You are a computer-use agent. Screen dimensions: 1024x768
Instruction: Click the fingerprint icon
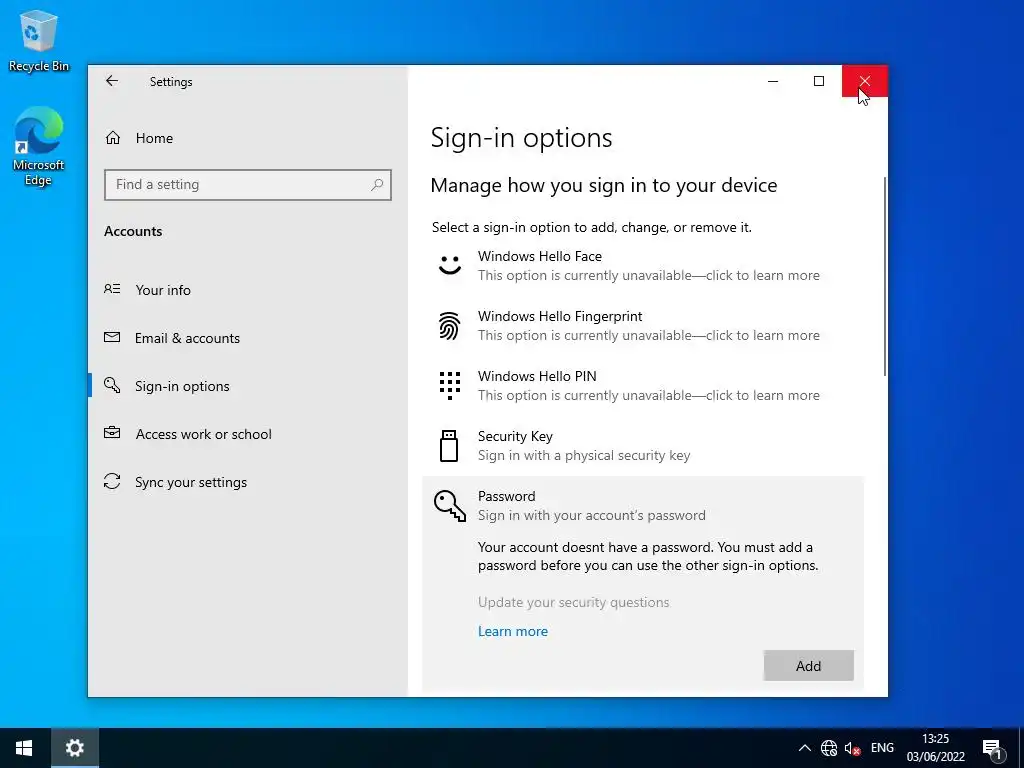pyautogui.click(x=449, y=325)
